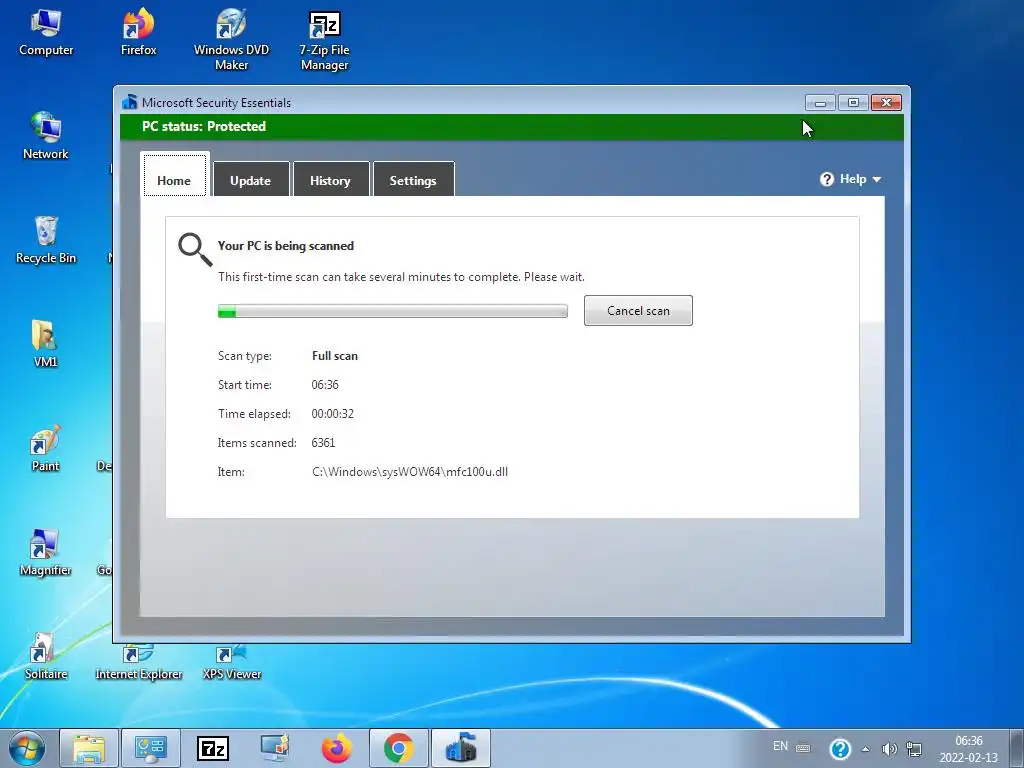Click the monitor icon in the taskbar

click(x=275, y=748)
